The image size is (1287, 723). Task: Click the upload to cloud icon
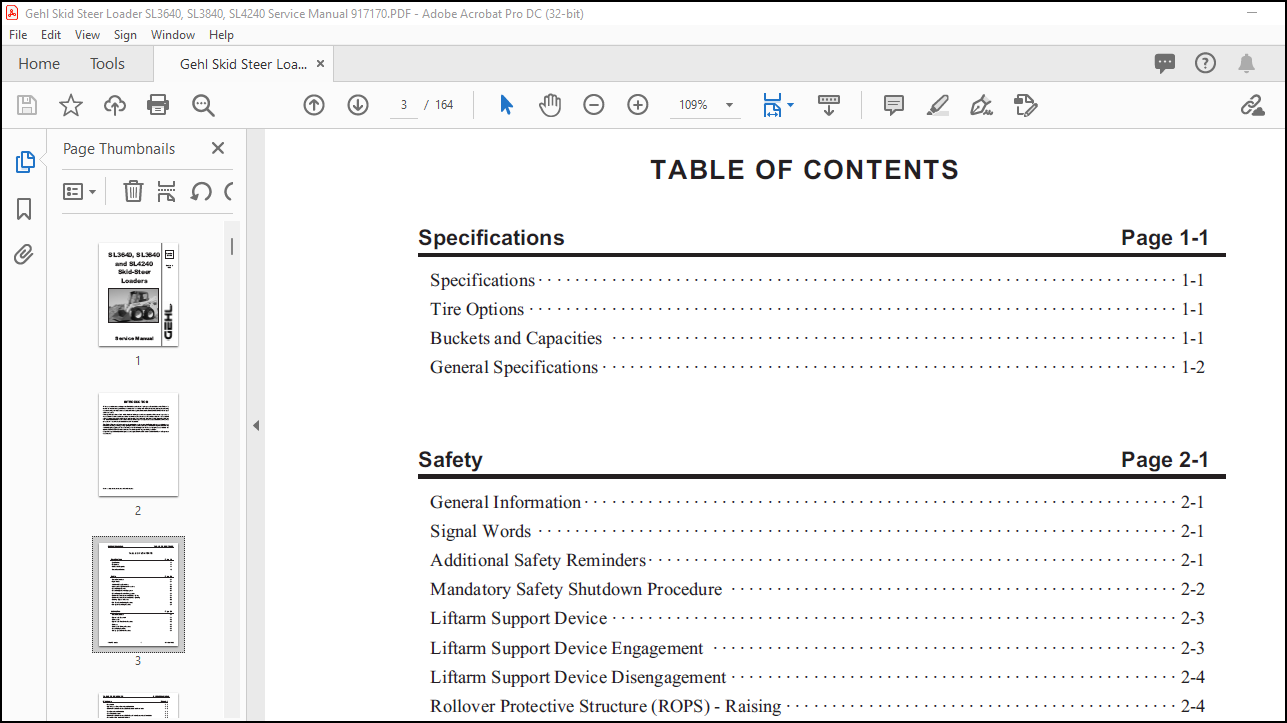[x=115, y=105]
